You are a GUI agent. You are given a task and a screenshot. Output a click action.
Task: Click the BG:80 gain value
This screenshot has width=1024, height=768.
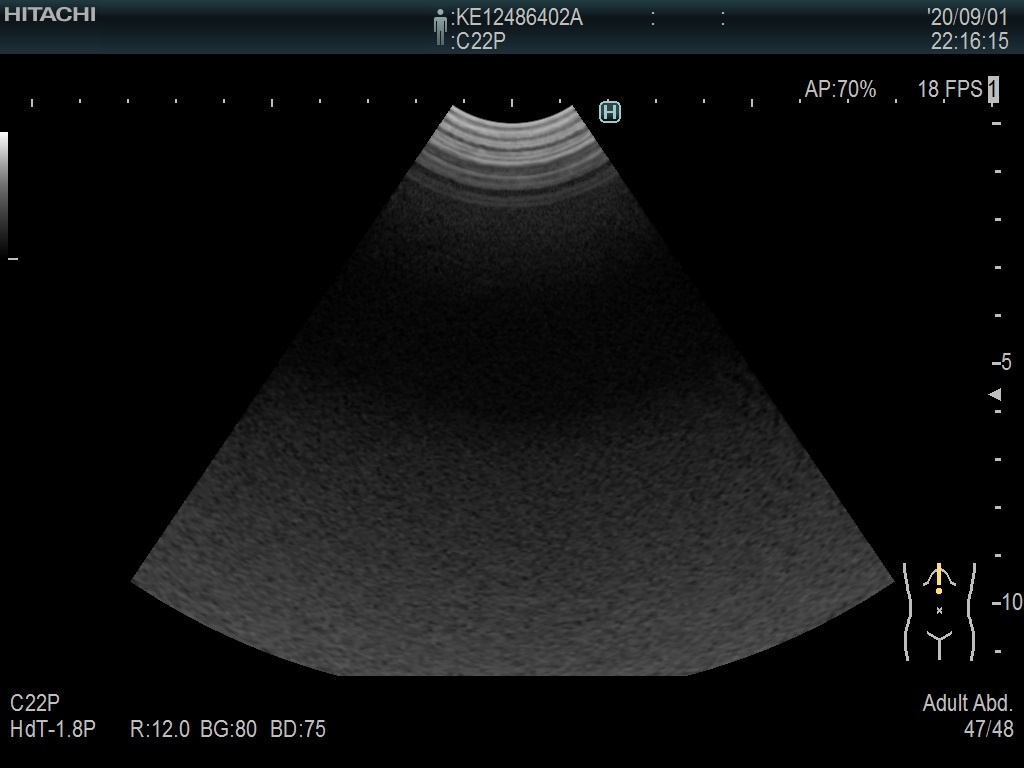coord(229,730)
